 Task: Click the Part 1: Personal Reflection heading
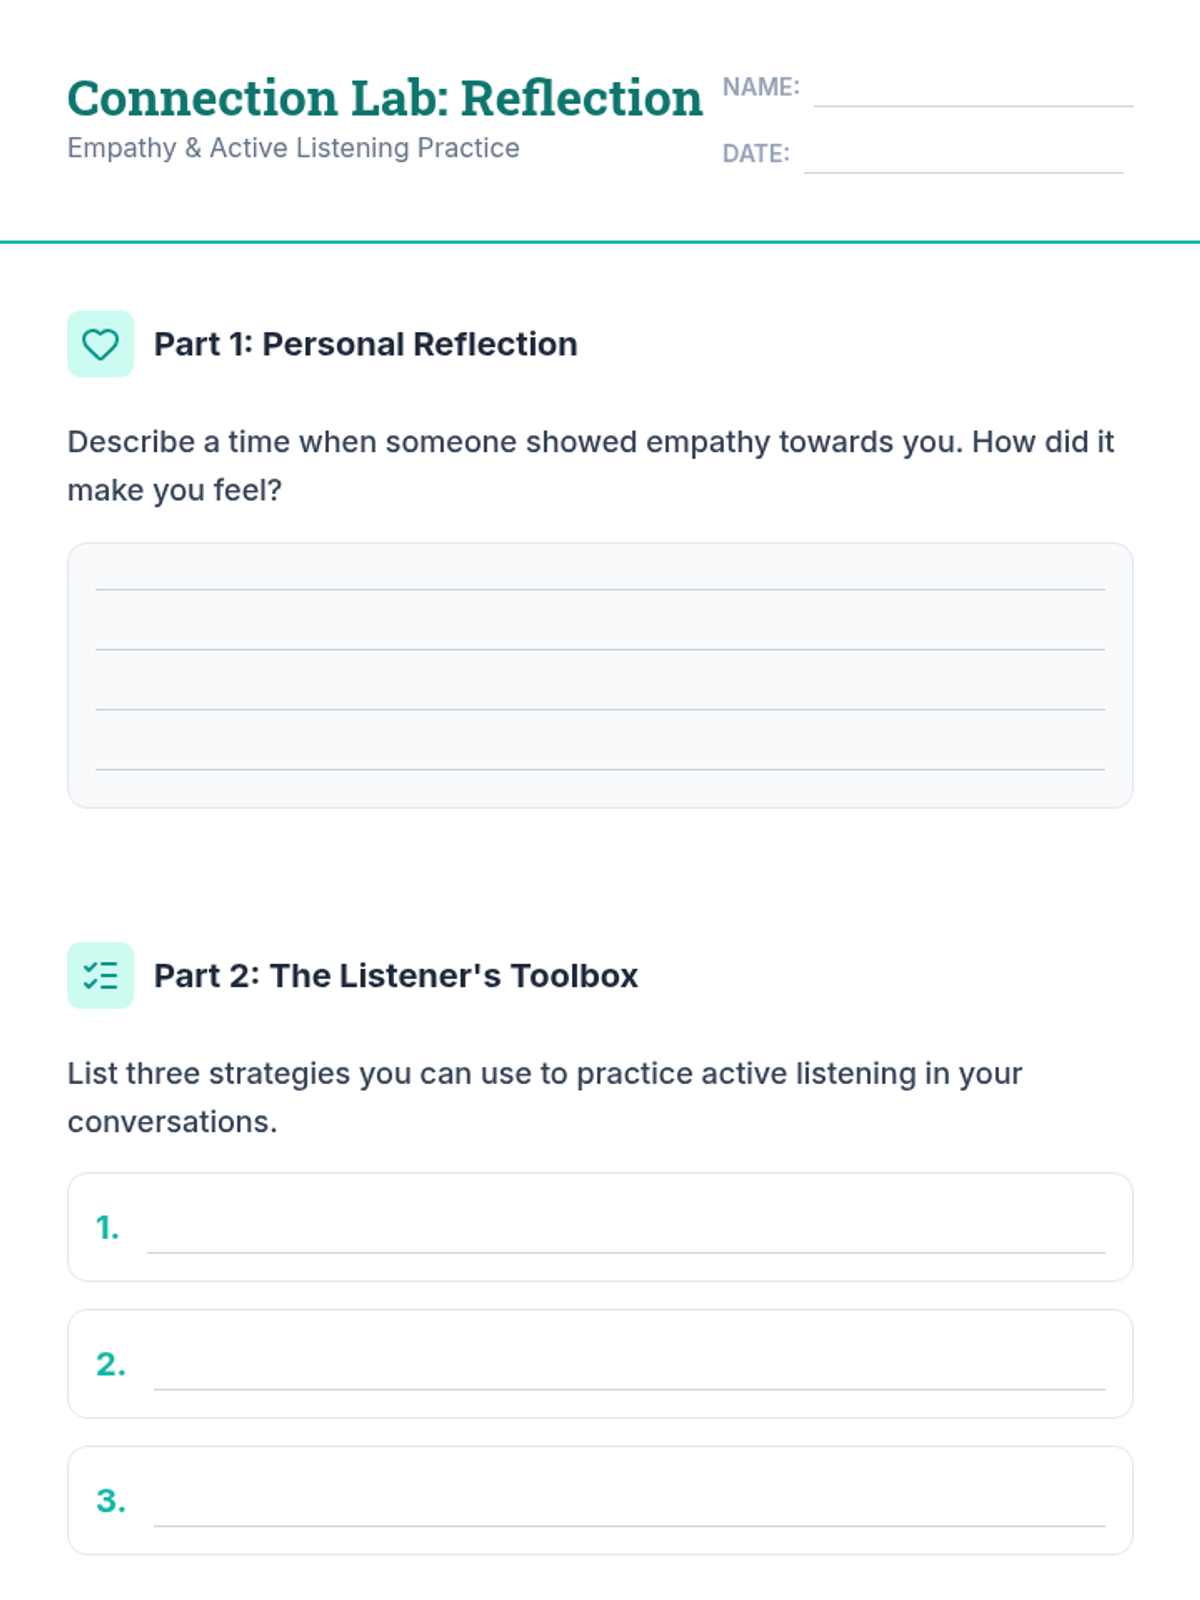click(365, 344)
